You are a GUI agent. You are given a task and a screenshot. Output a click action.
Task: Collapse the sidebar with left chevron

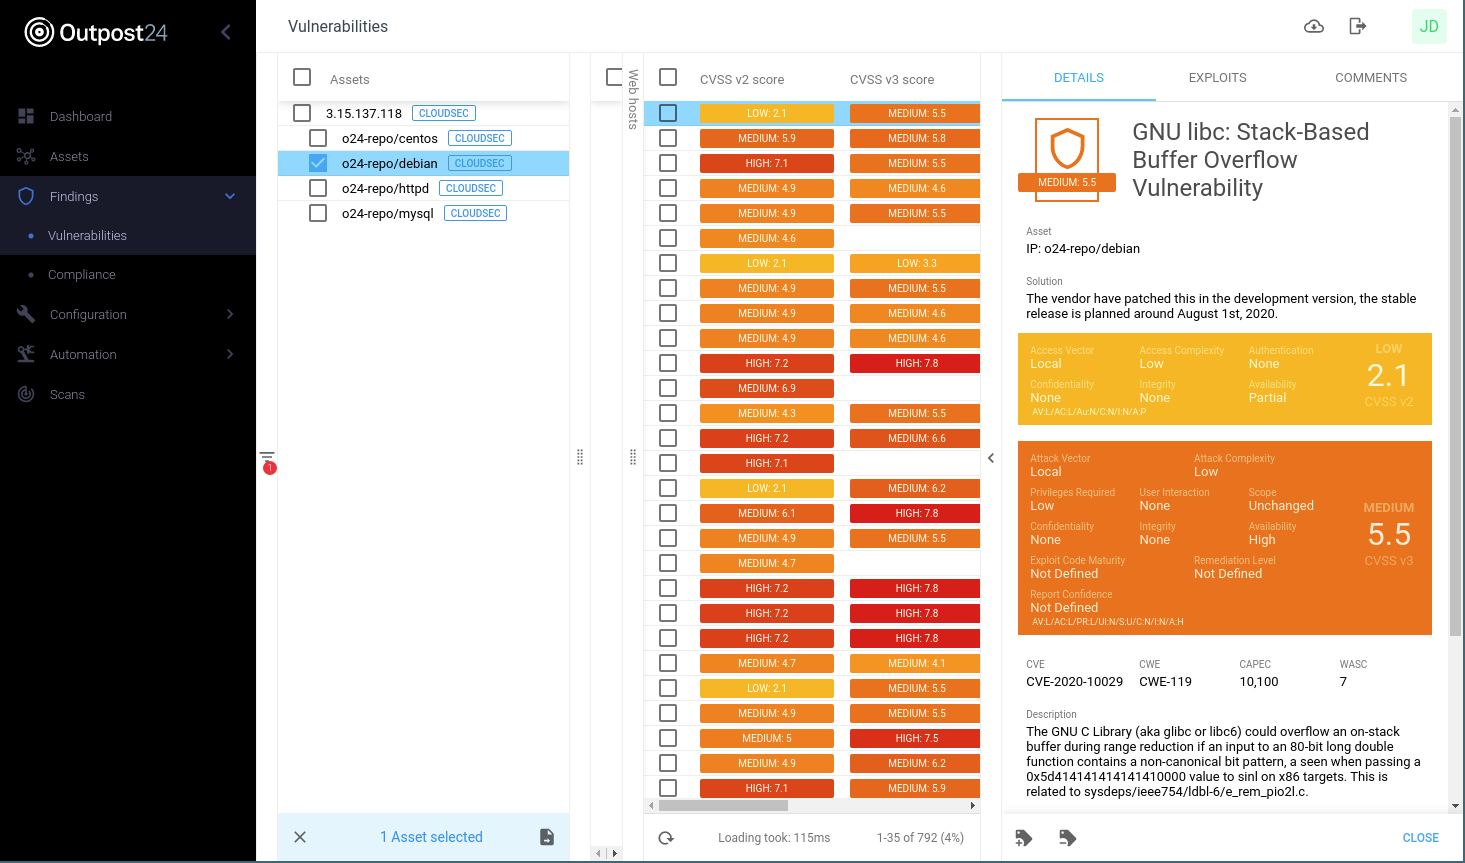[226, 32]
